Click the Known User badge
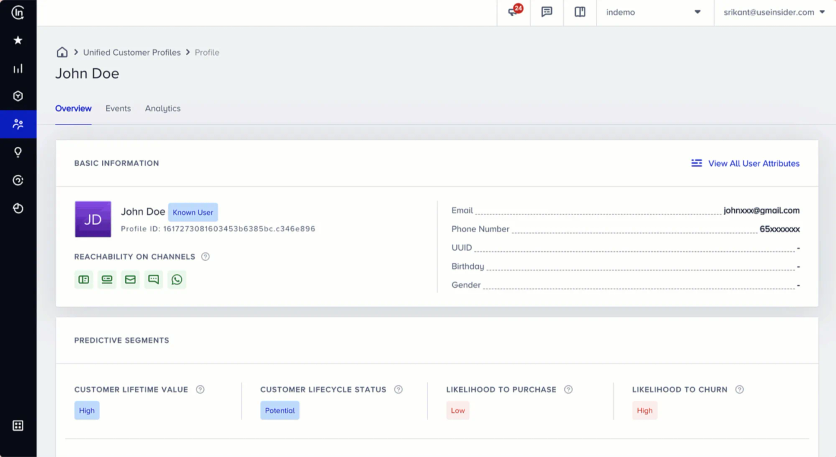Image resolution: width=836 pixels, height=457 pixels. point(193,212)
